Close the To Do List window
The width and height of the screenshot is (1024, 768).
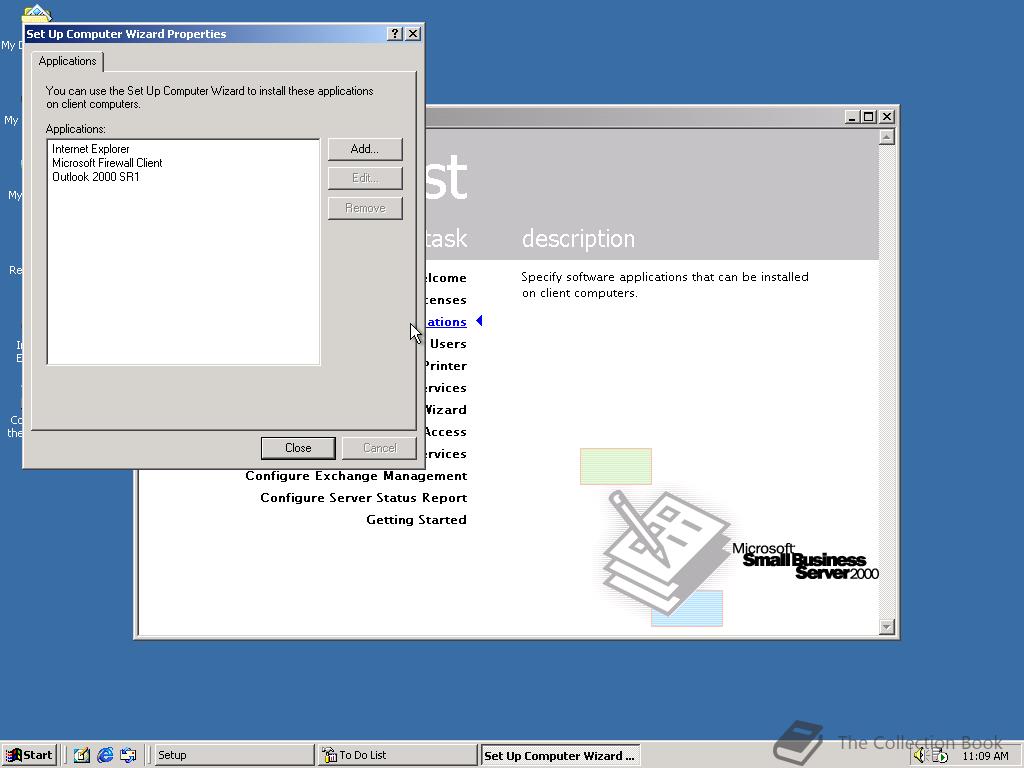tap(886, 117)
